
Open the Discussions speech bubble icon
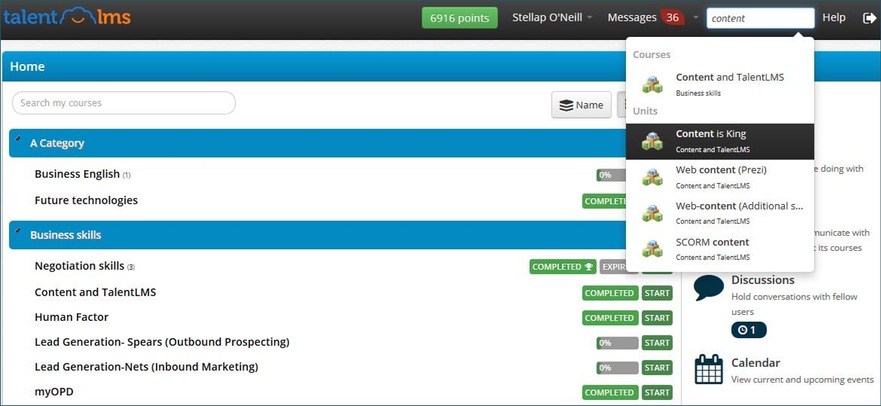coord(709,288)
